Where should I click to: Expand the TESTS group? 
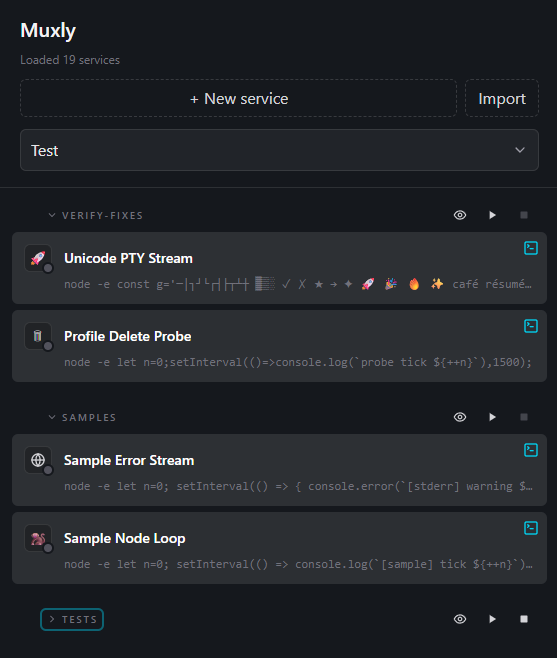(72, 619)
